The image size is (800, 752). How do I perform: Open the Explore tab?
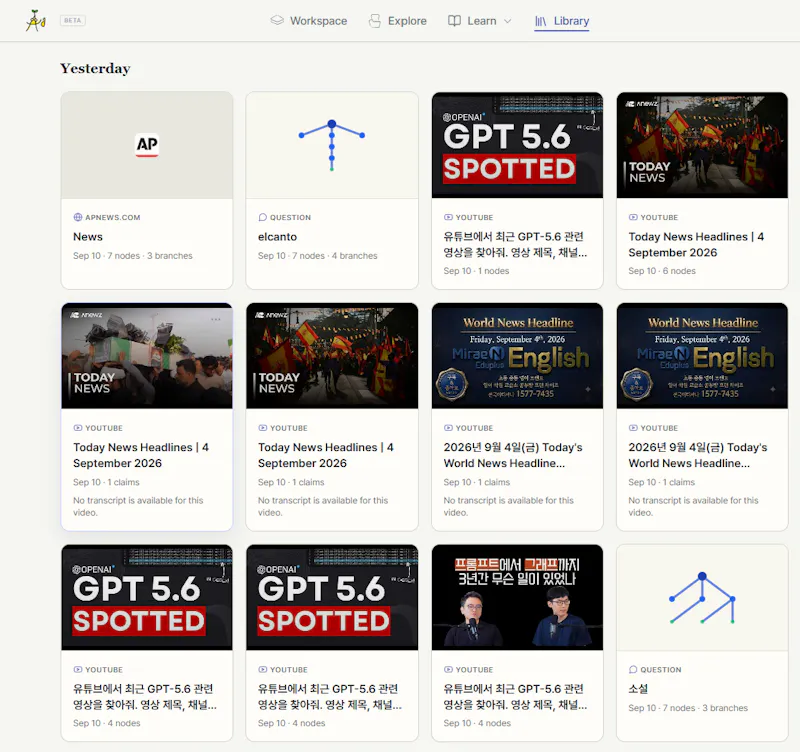(x=397, y=21)
